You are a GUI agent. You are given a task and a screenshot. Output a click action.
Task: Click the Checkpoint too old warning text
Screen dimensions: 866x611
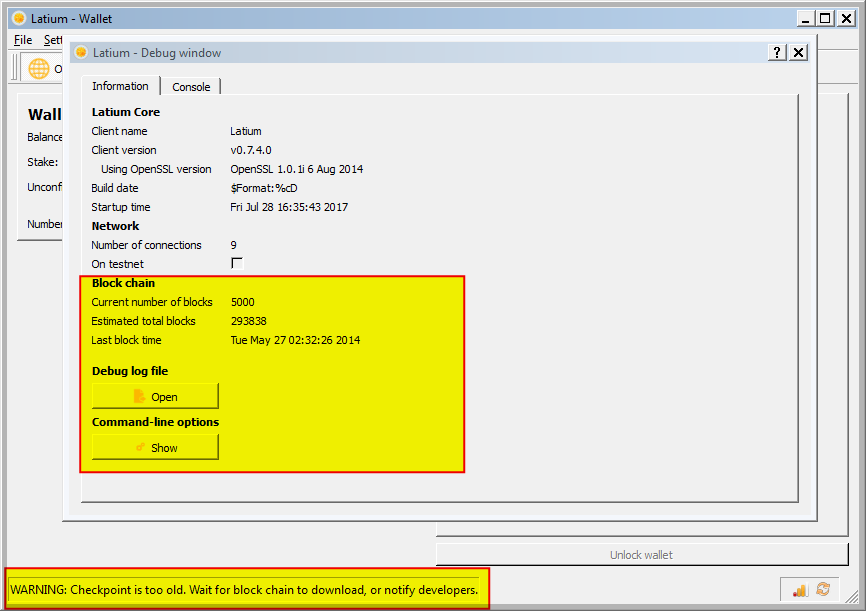pyautogui.click(x=244, y=590)
